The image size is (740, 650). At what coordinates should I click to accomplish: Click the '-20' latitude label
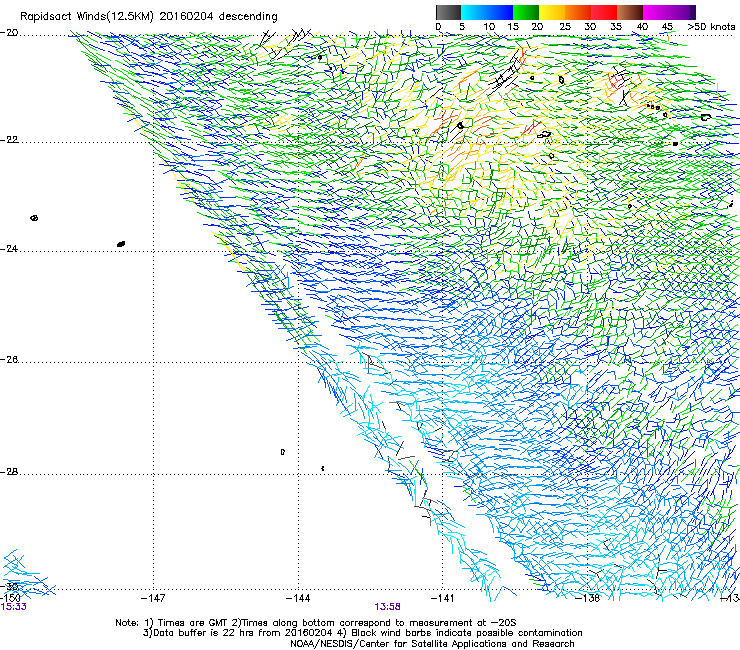(9, 33)
